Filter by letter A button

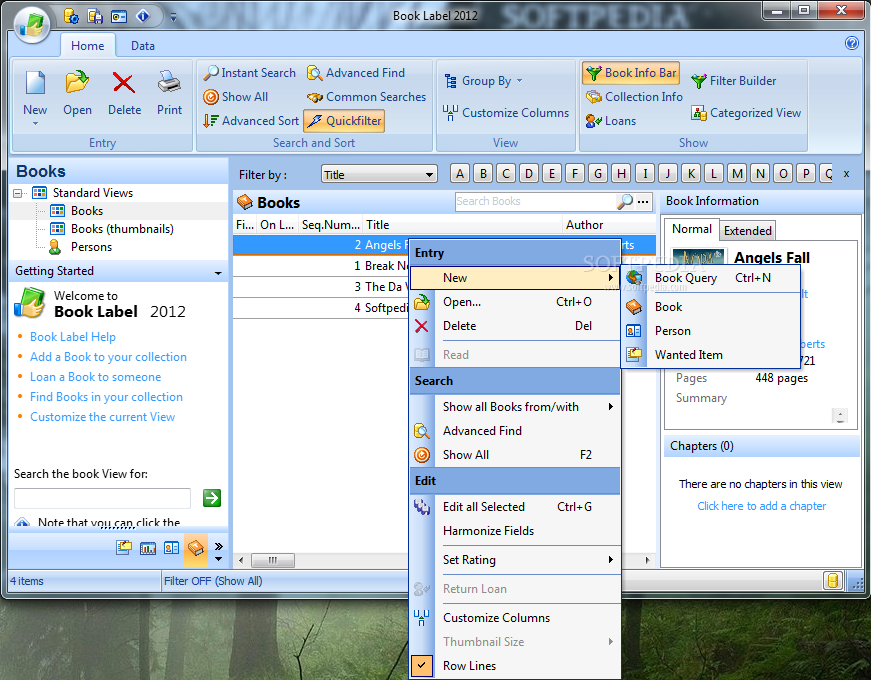(x=460, y=174)
